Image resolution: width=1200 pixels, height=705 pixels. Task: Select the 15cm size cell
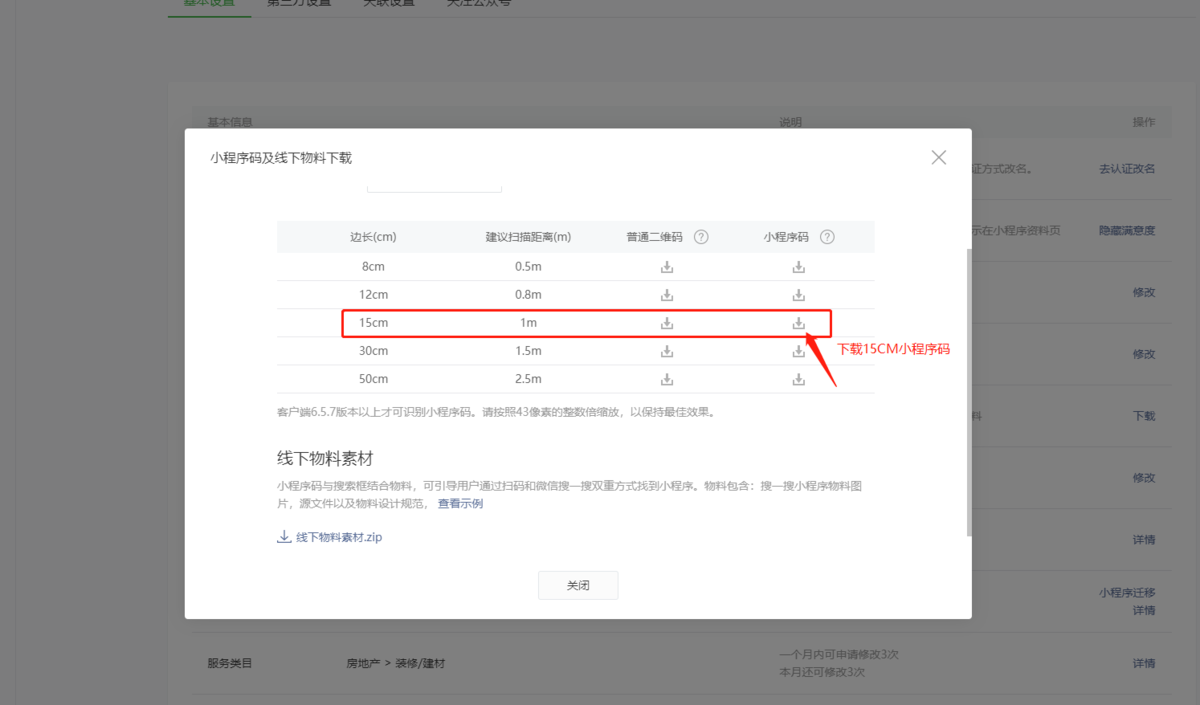[373, 323]
